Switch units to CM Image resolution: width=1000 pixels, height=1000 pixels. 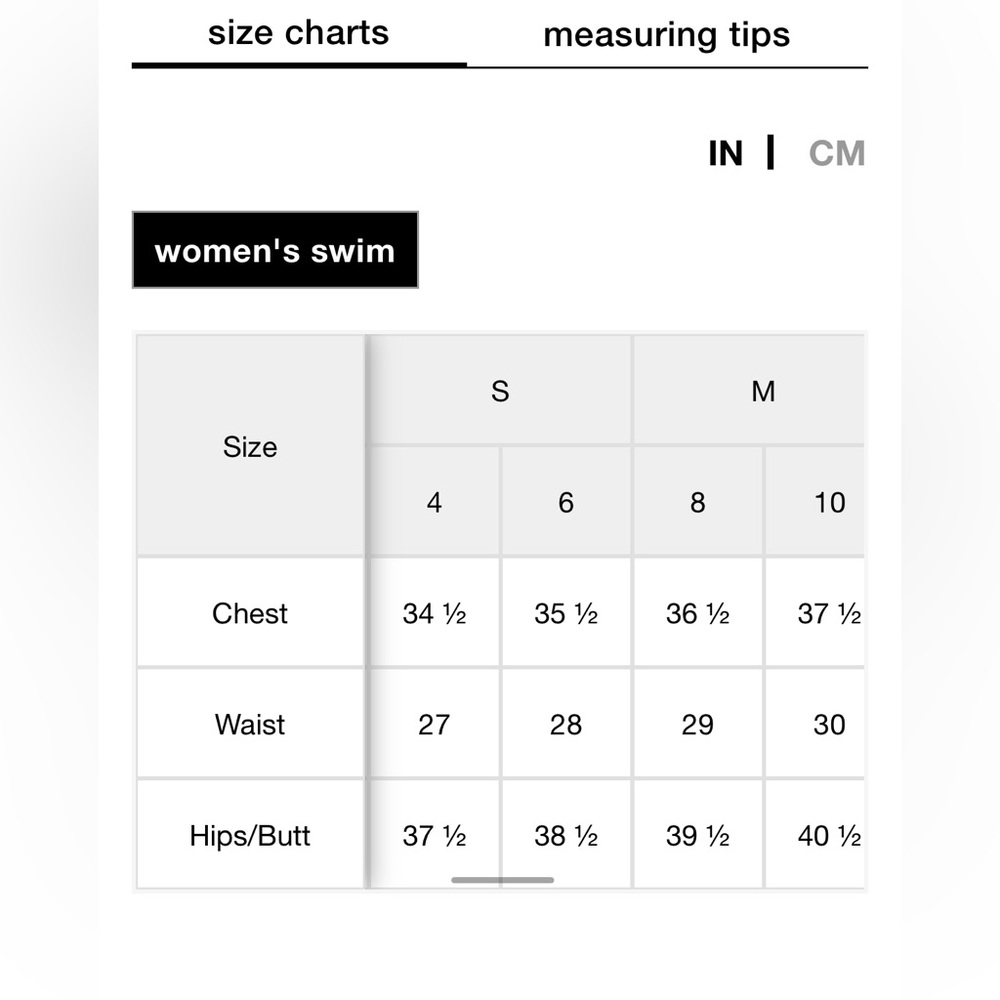point(836,154)
